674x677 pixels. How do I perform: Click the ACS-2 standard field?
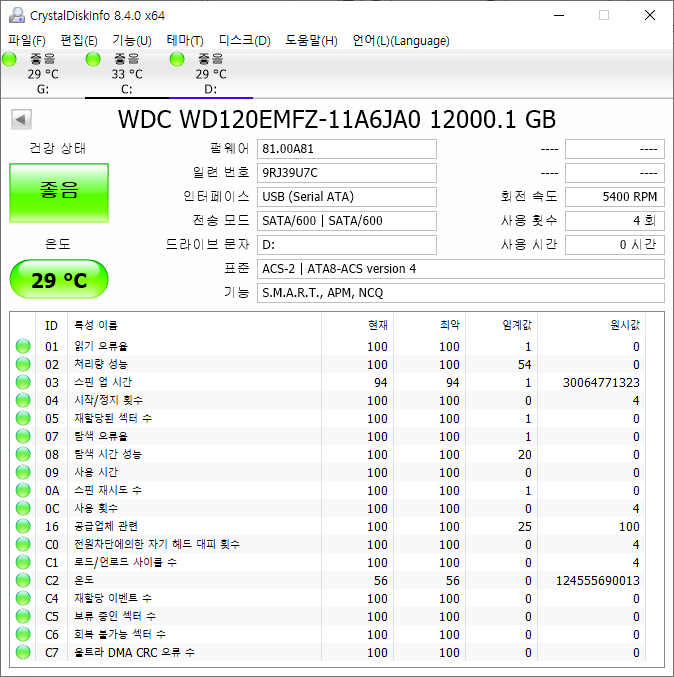tap(461, 269)
